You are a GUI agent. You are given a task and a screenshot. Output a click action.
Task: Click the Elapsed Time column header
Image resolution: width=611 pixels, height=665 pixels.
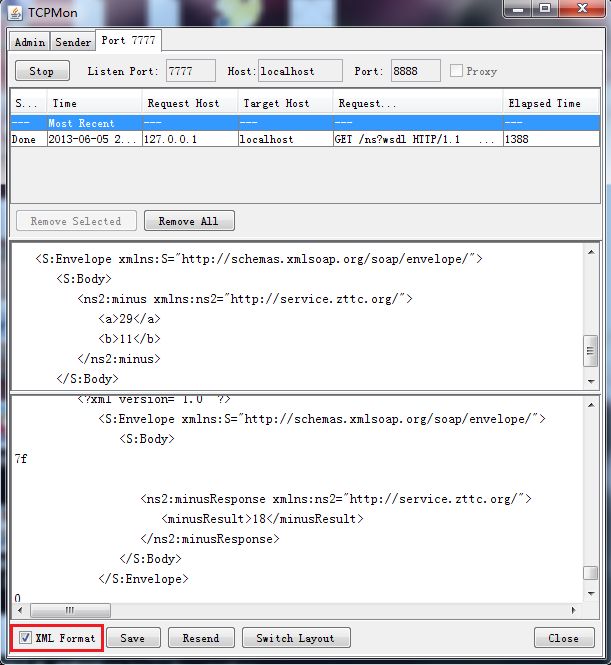[551, 103]
